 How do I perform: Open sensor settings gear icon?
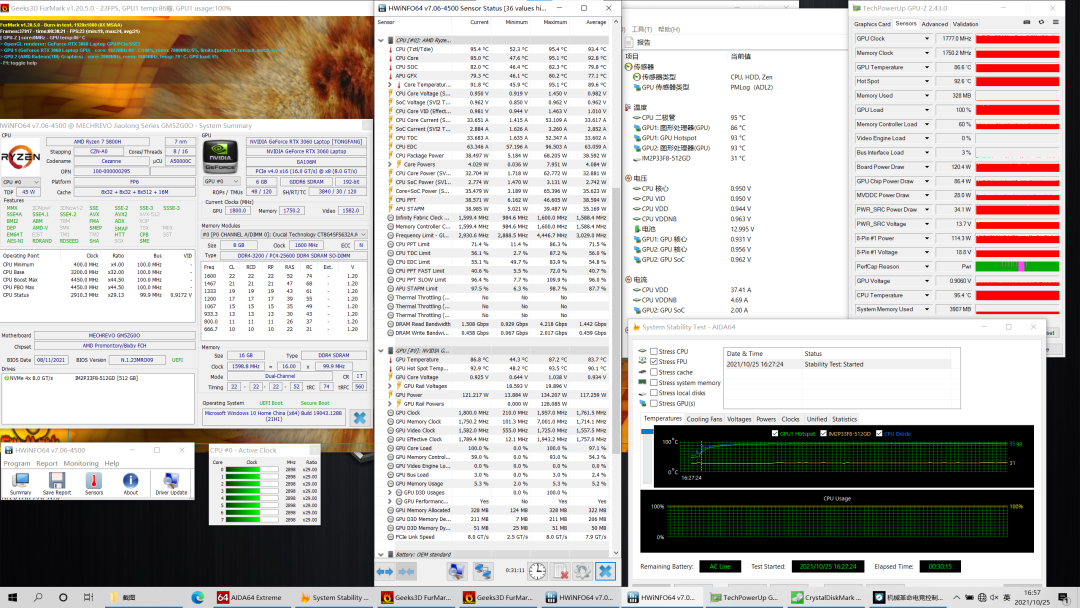click(x=583, y=571)
